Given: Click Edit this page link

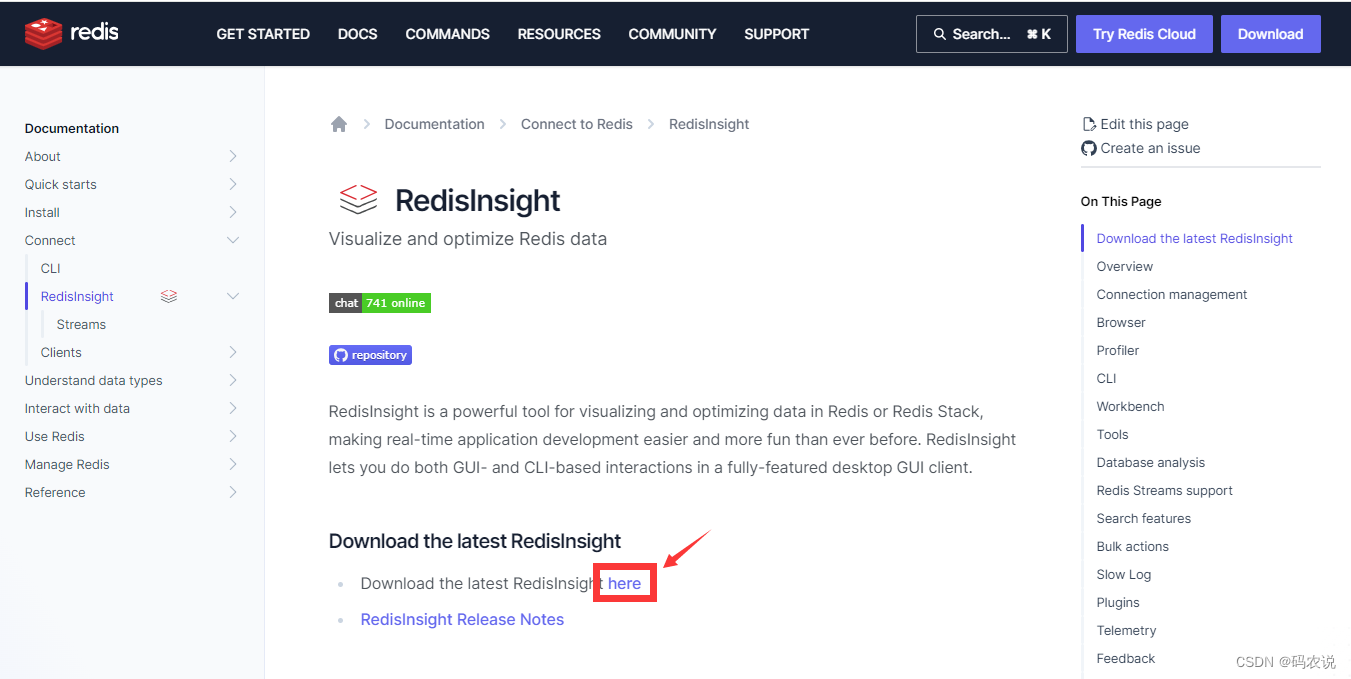Looking at the screenshot, I should coord(1145,124).
